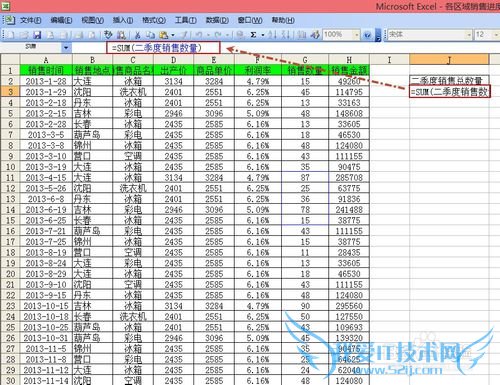
Task: Click header cell 销售金额
Action: [x=349, y=70]
